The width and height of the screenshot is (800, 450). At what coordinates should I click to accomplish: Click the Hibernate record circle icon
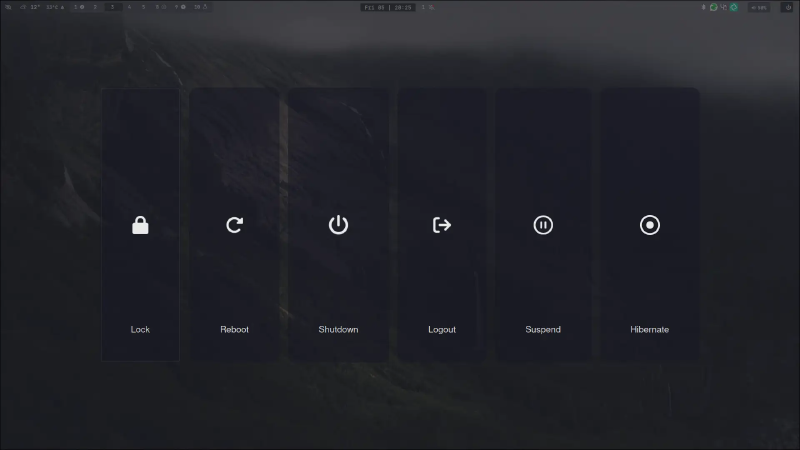pyautogui.click(x=649, y=225)
